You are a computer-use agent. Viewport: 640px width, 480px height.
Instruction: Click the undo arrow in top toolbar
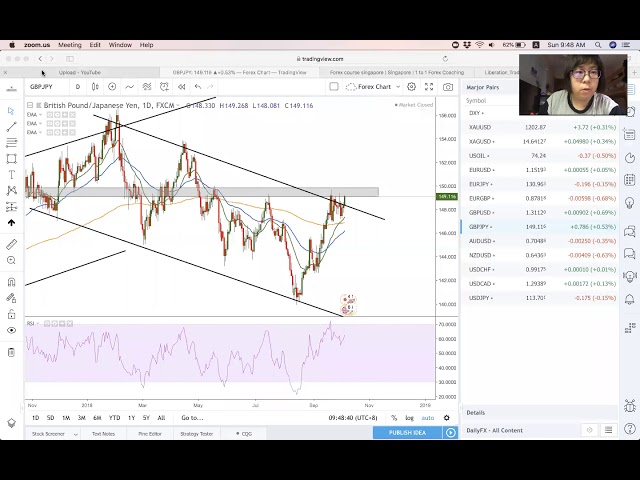pyautogui.click(x=198, y=87)
